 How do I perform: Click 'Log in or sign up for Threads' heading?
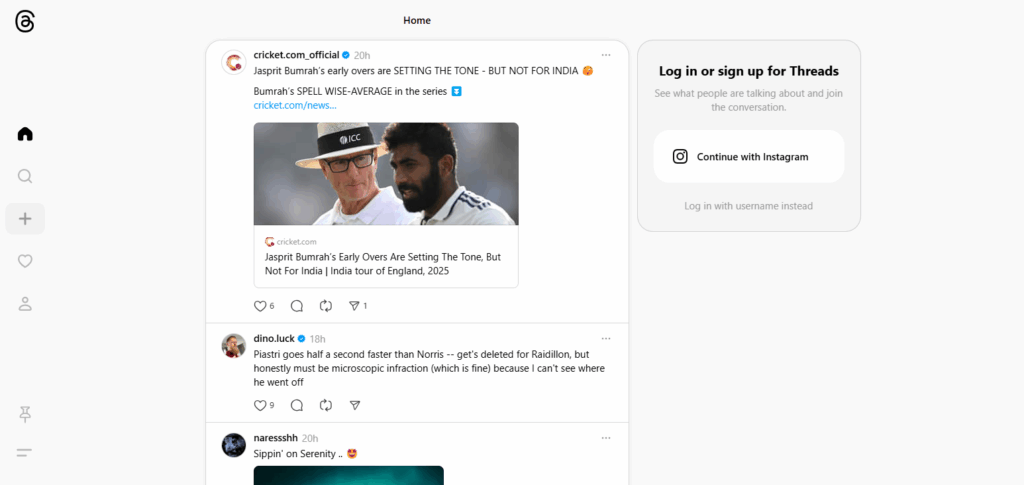coord(749,71)
